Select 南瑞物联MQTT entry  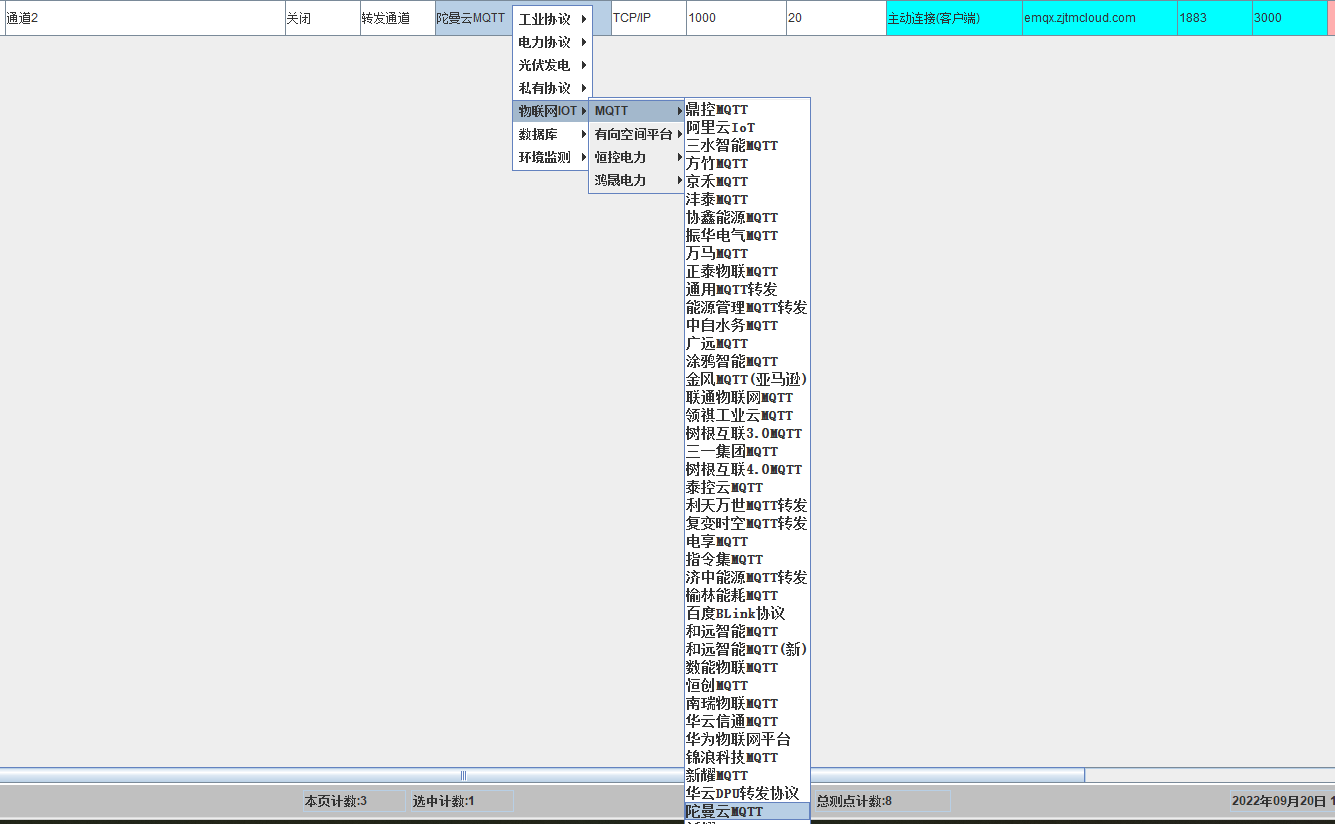(x=747, y=704)
